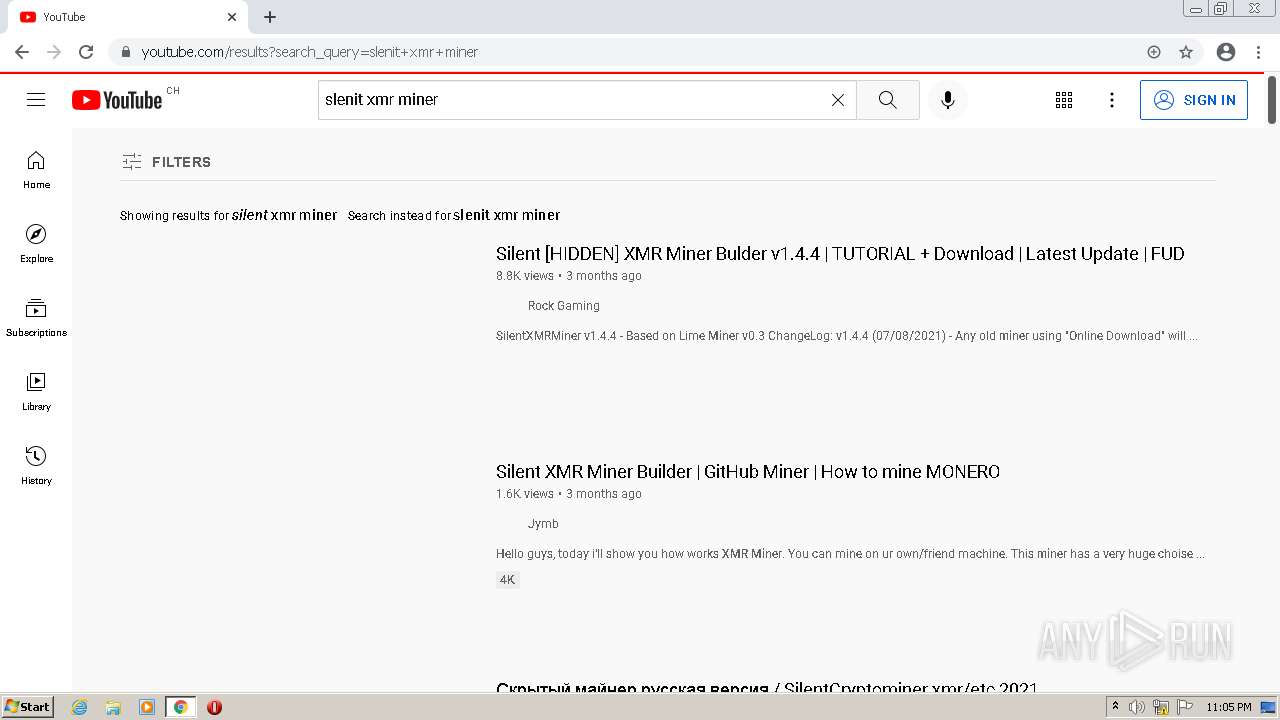Open 'Silent [HIDDEN] XMR Miner Bulder v1.4.4' video
This screenshot has width=1280, height=720.
pyautogui.click(x=840, y=254)
